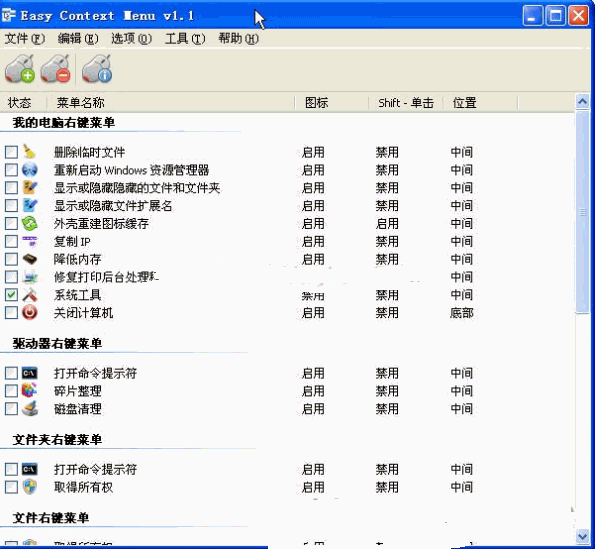595x549 pixels.
Task: Enable the 复制 IP checkbox
Action: [11, 241]
